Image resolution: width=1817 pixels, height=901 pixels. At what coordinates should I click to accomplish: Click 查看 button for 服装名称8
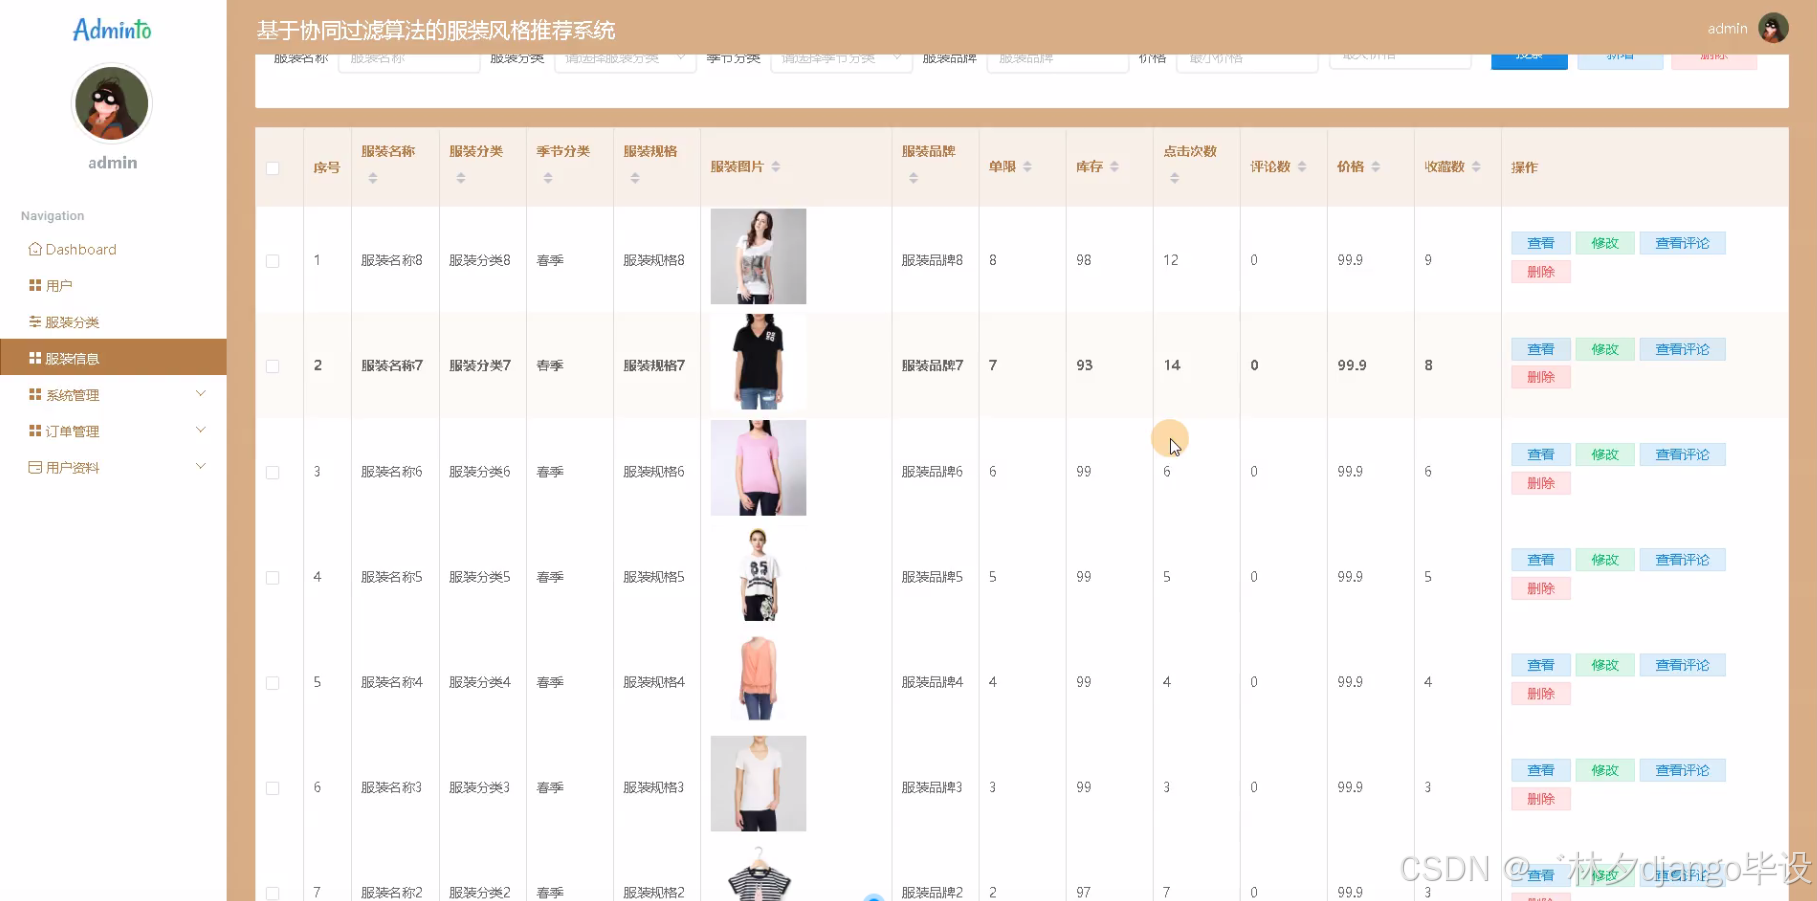pyautogui.click(x=1540, y=243)
